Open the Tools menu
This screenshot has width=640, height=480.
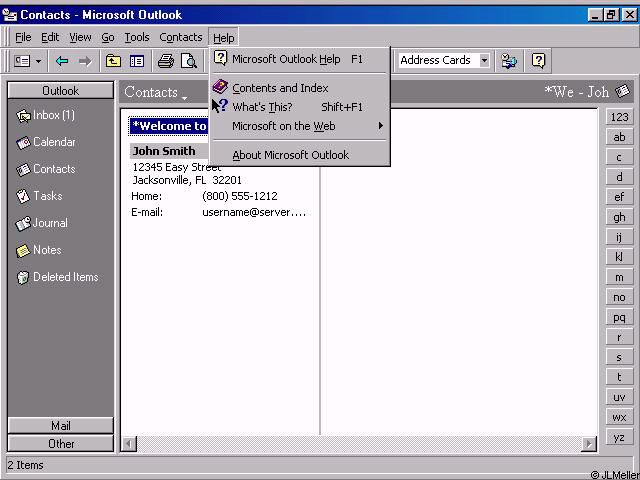point(137,38)
